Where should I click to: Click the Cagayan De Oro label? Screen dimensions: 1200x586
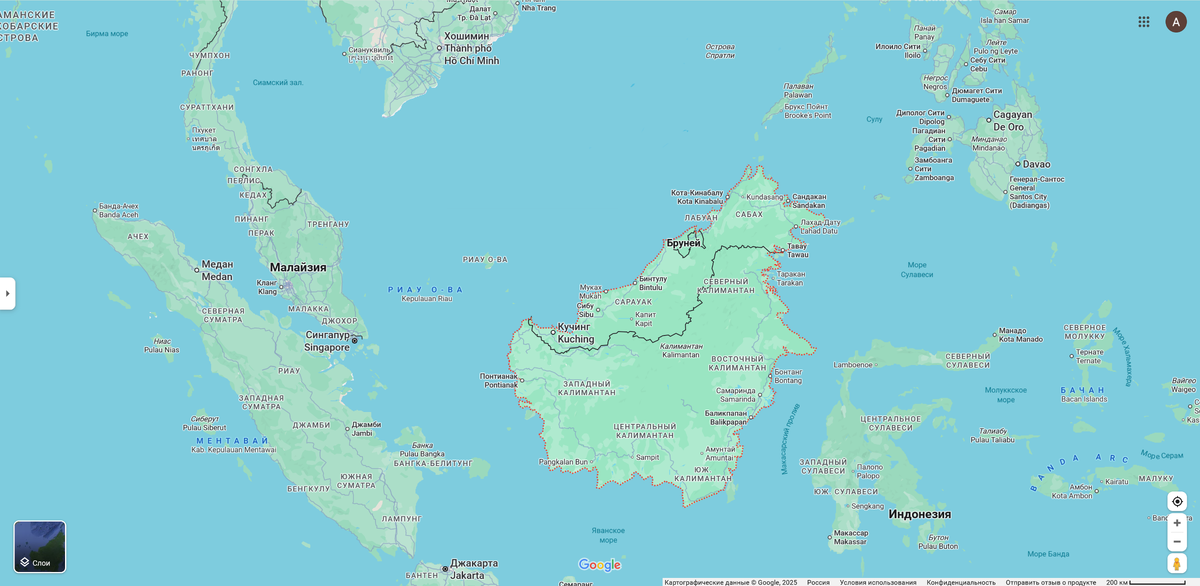pyautogui.click(x=1012, y=121)
